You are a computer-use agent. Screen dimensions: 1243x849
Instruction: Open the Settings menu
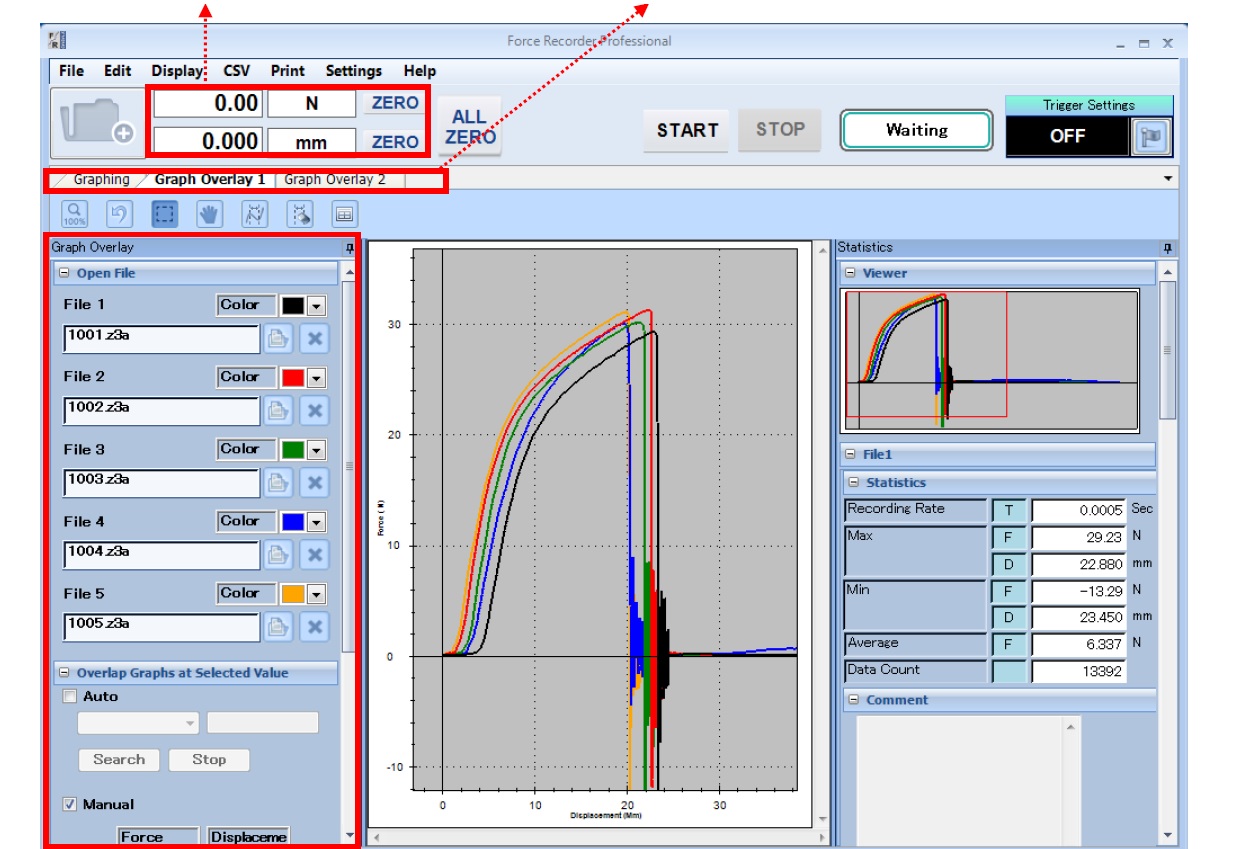tap(353, 71)
